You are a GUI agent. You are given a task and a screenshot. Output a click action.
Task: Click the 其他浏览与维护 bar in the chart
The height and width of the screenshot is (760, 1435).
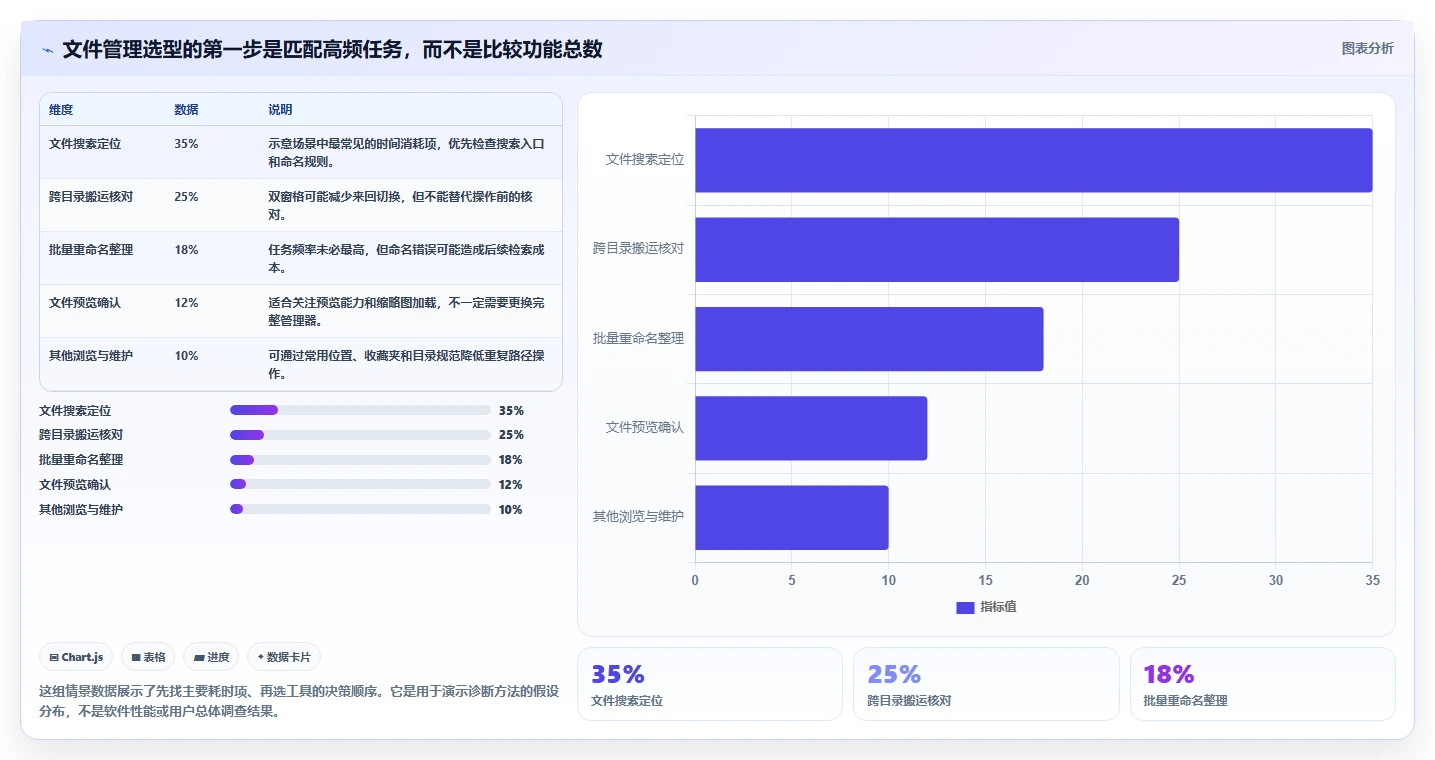click(x=792, y=517)
